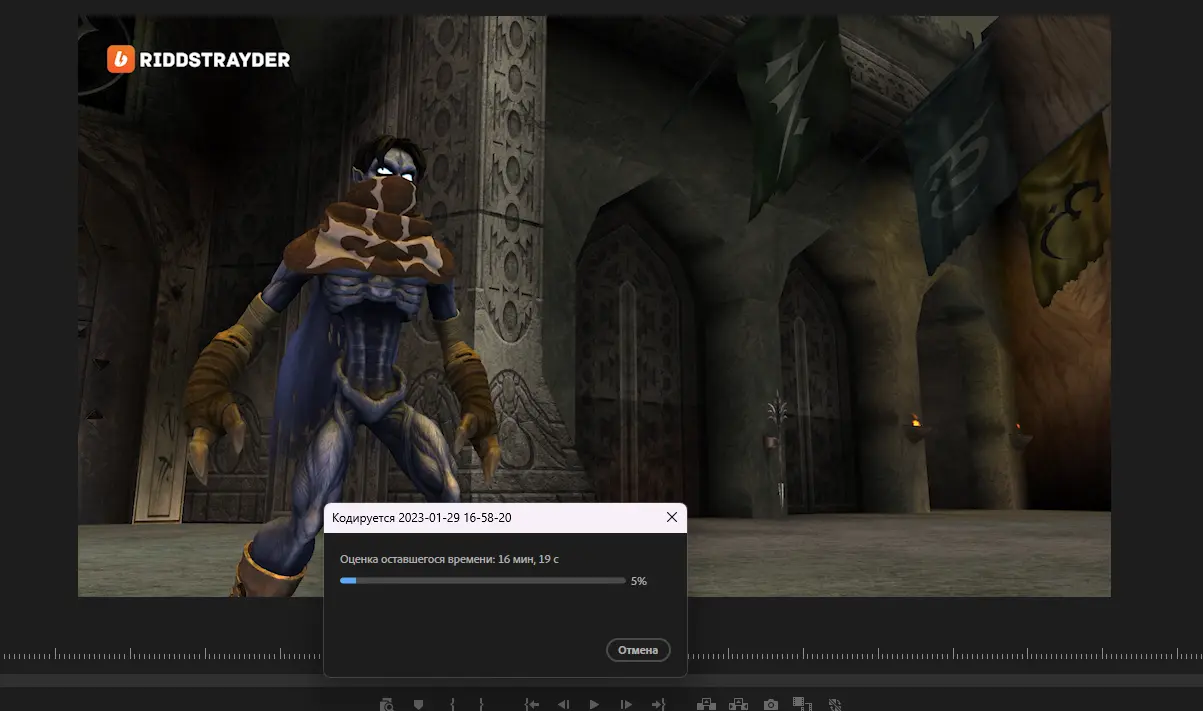Click the video preview in the Program Monitor
The image size is (1203, 711).
[800, 300]
